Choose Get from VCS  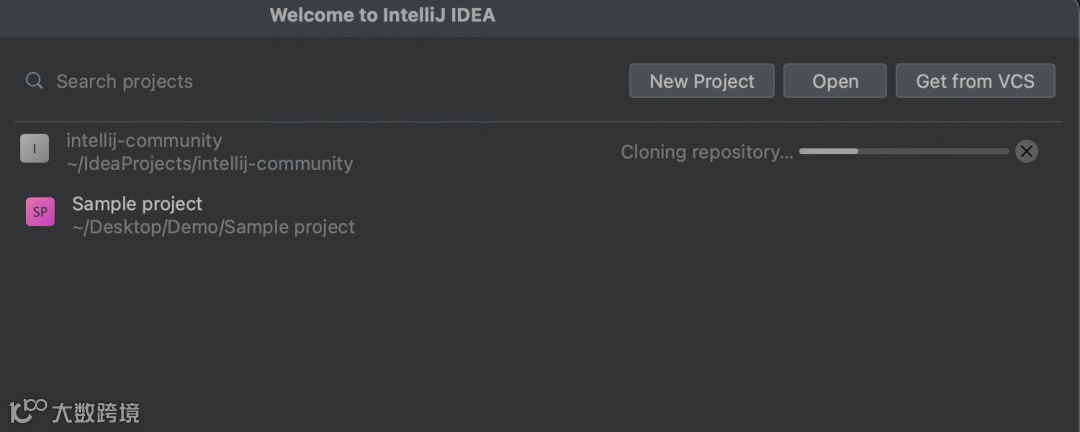975,81
